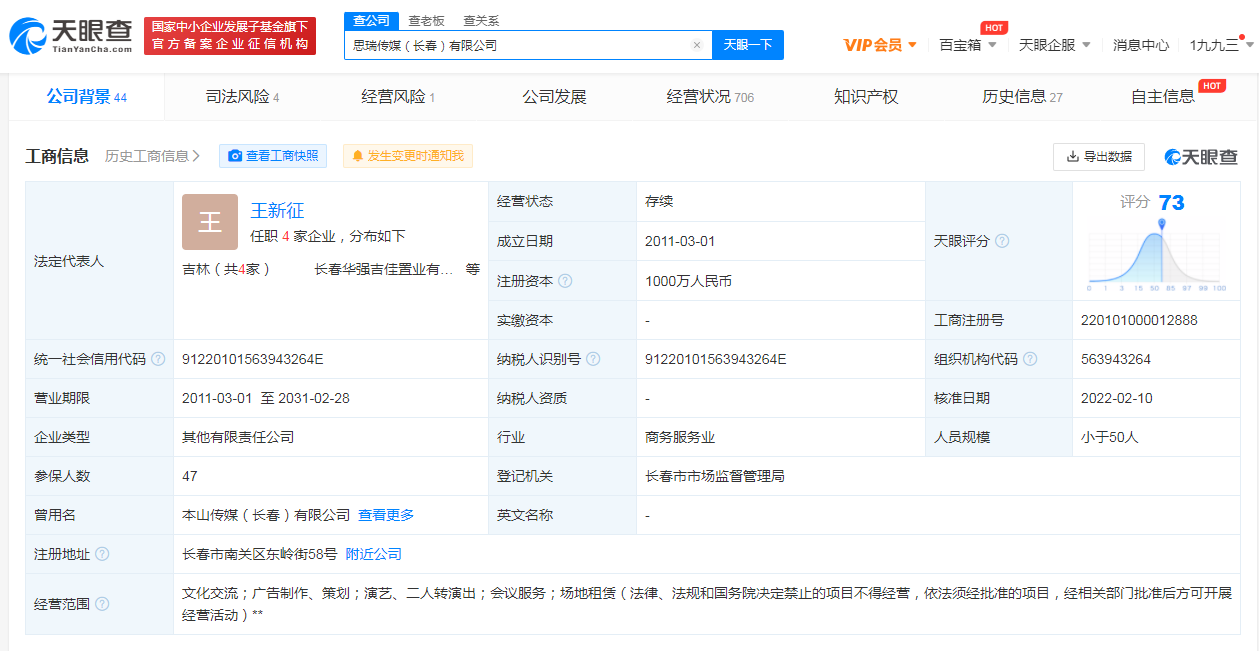1259x651 pixels.
Task: Click the TianYanCha logo in header
Action: pos(71,36)
